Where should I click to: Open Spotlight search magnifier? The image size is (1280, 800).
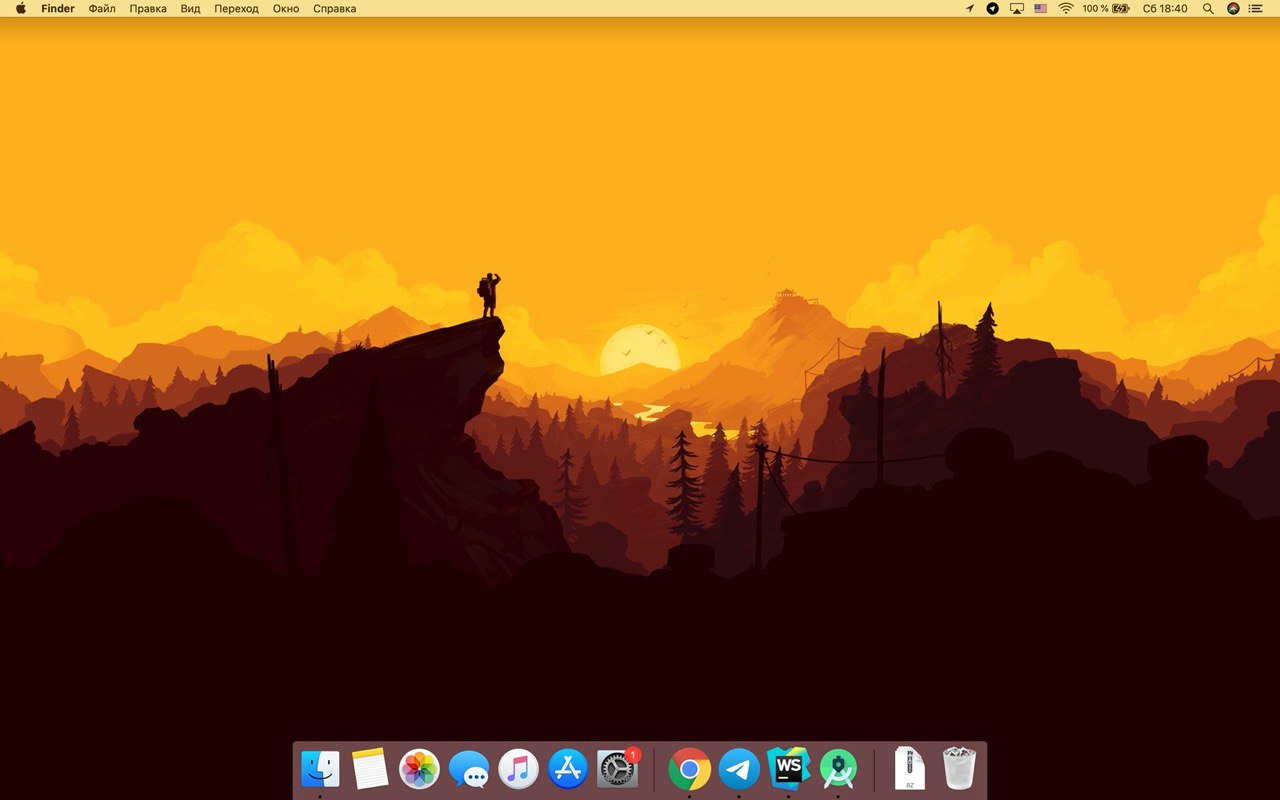point(1208,8)
